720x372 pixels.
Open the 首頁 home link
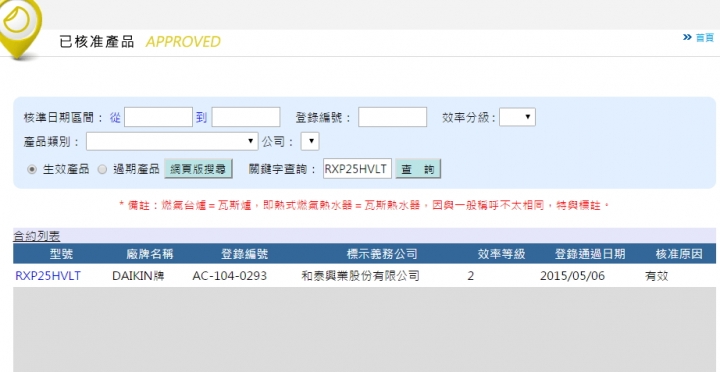pyautogui.click(x=705, y=38)
